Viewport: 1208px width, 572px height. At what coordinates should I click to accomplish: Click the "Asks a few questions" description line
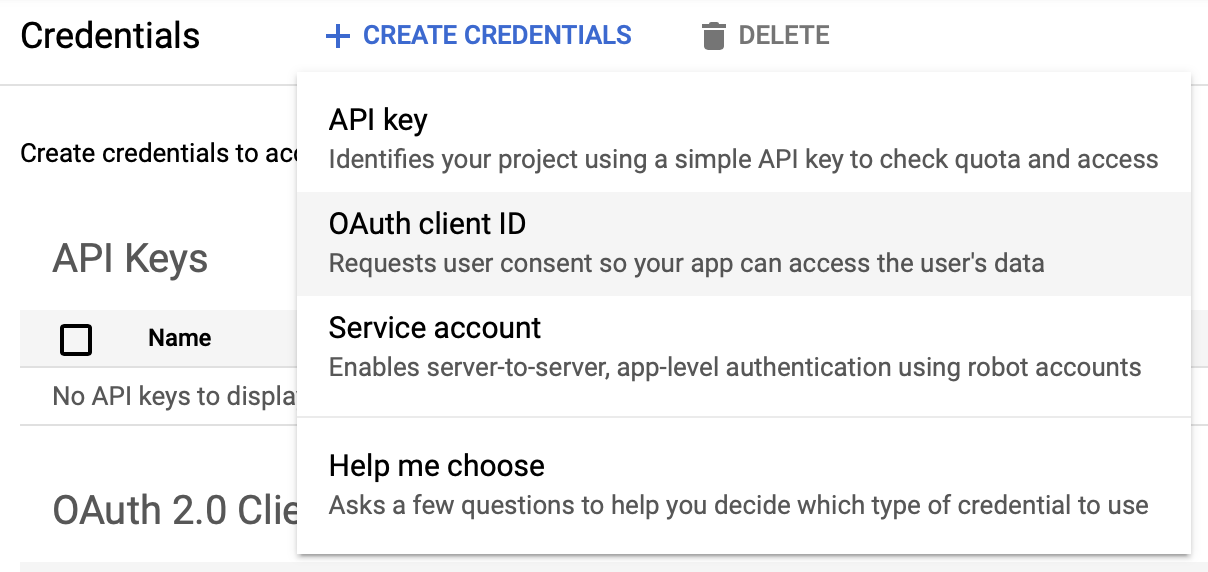click(738, 505)
